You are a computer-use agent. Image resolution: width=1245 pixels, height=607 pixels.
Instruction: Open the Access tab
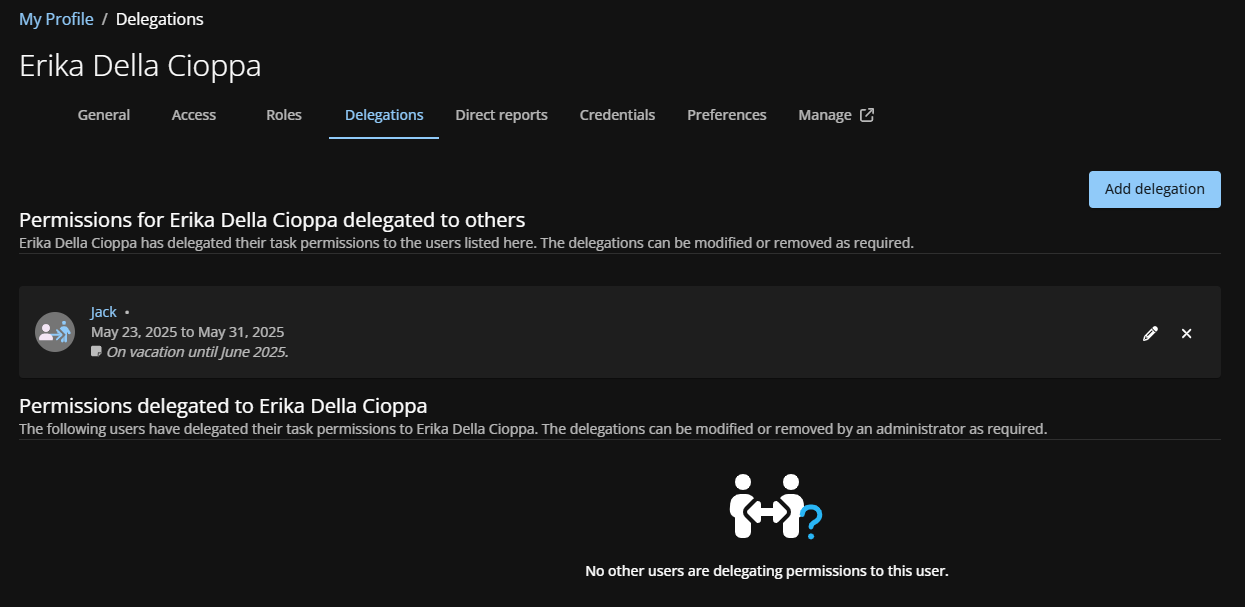(x=193, y=115)
